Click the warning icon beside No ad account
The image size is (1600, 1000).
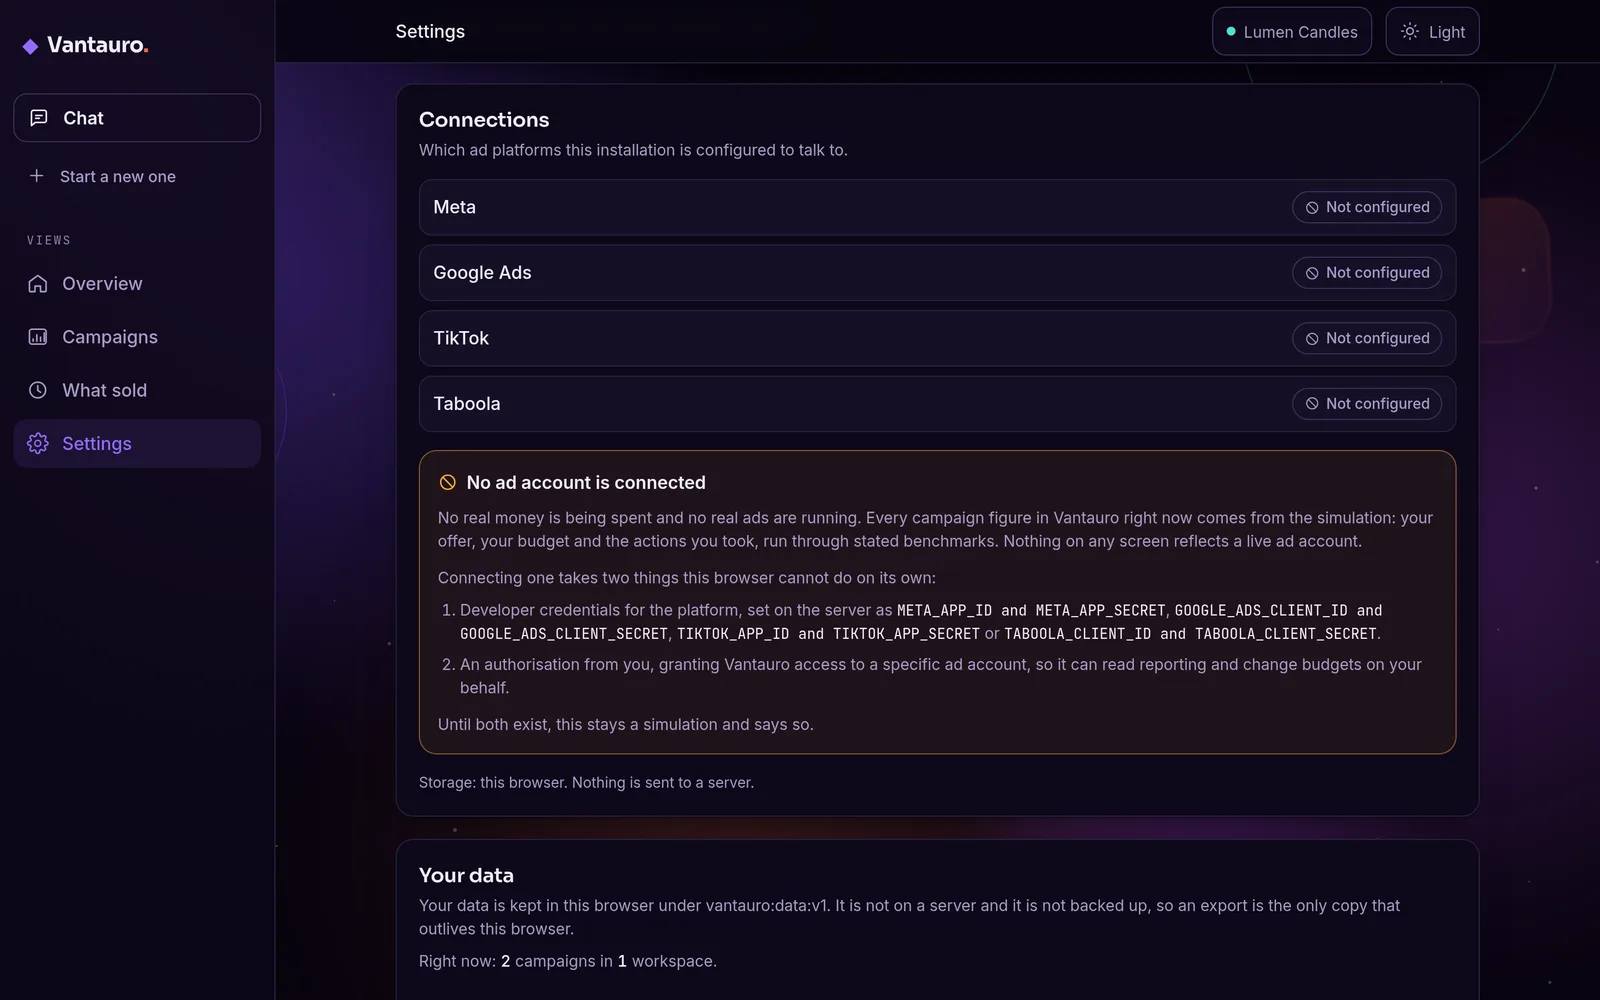[448, 483]
